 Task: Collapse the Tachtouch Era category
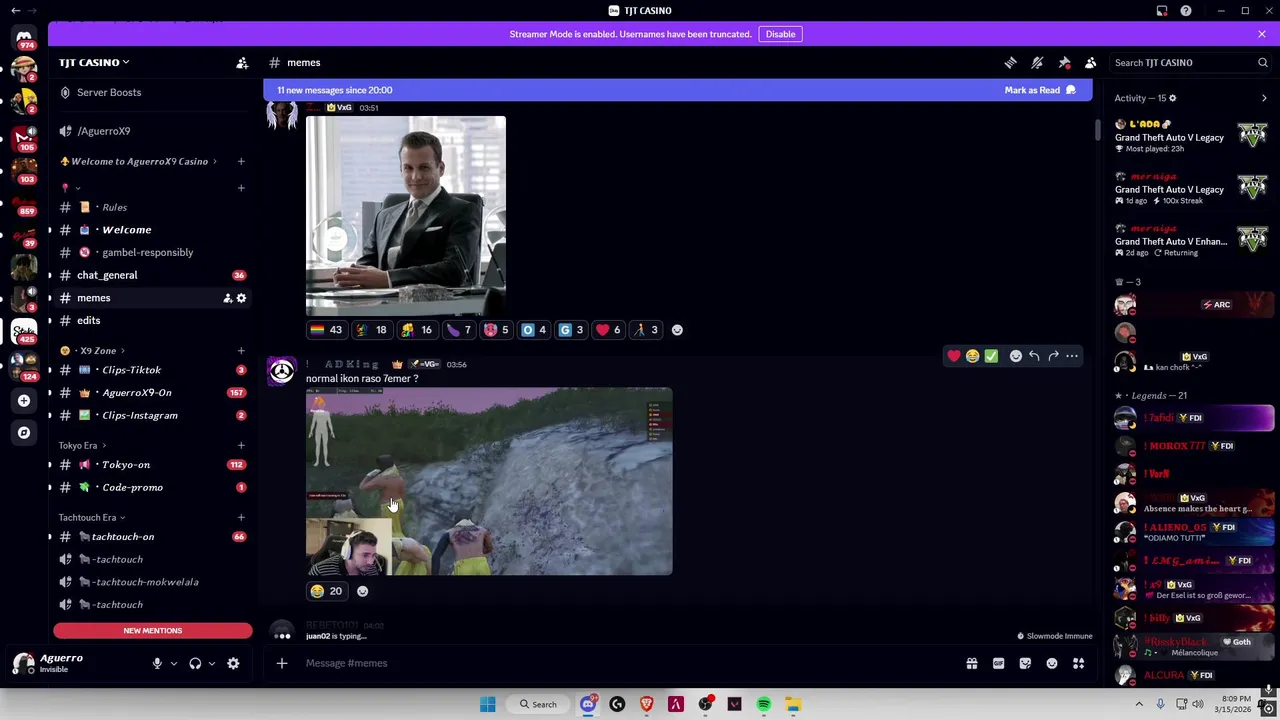point(91,517)
